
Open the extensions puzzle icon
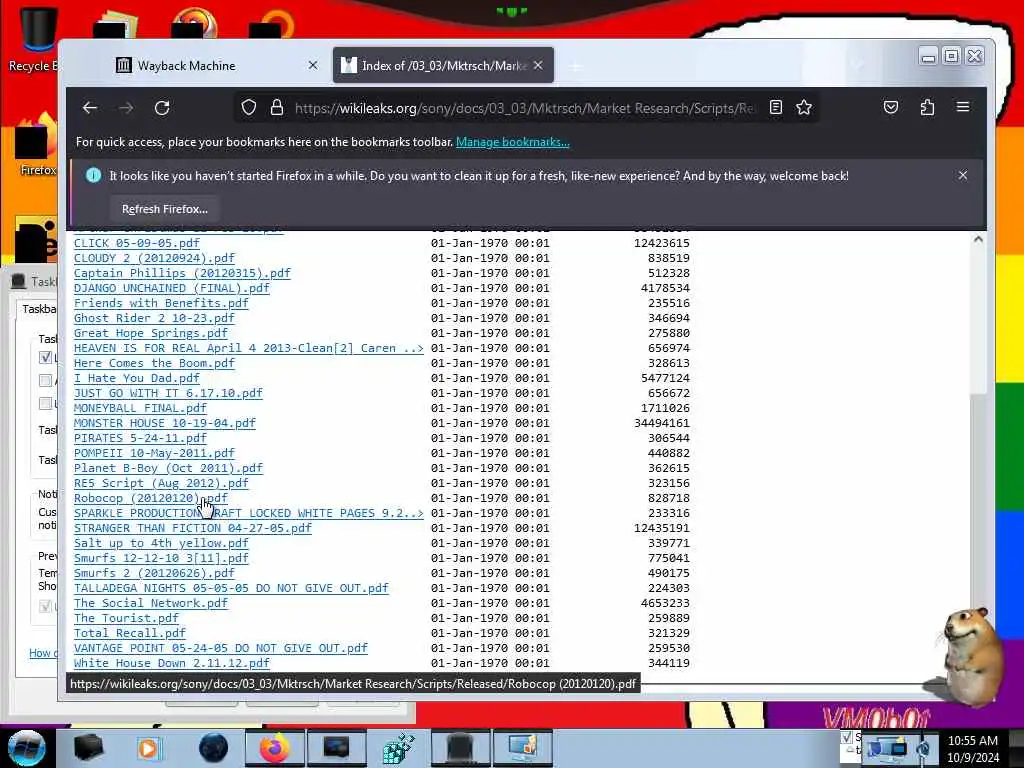click(x=927, y=107)
